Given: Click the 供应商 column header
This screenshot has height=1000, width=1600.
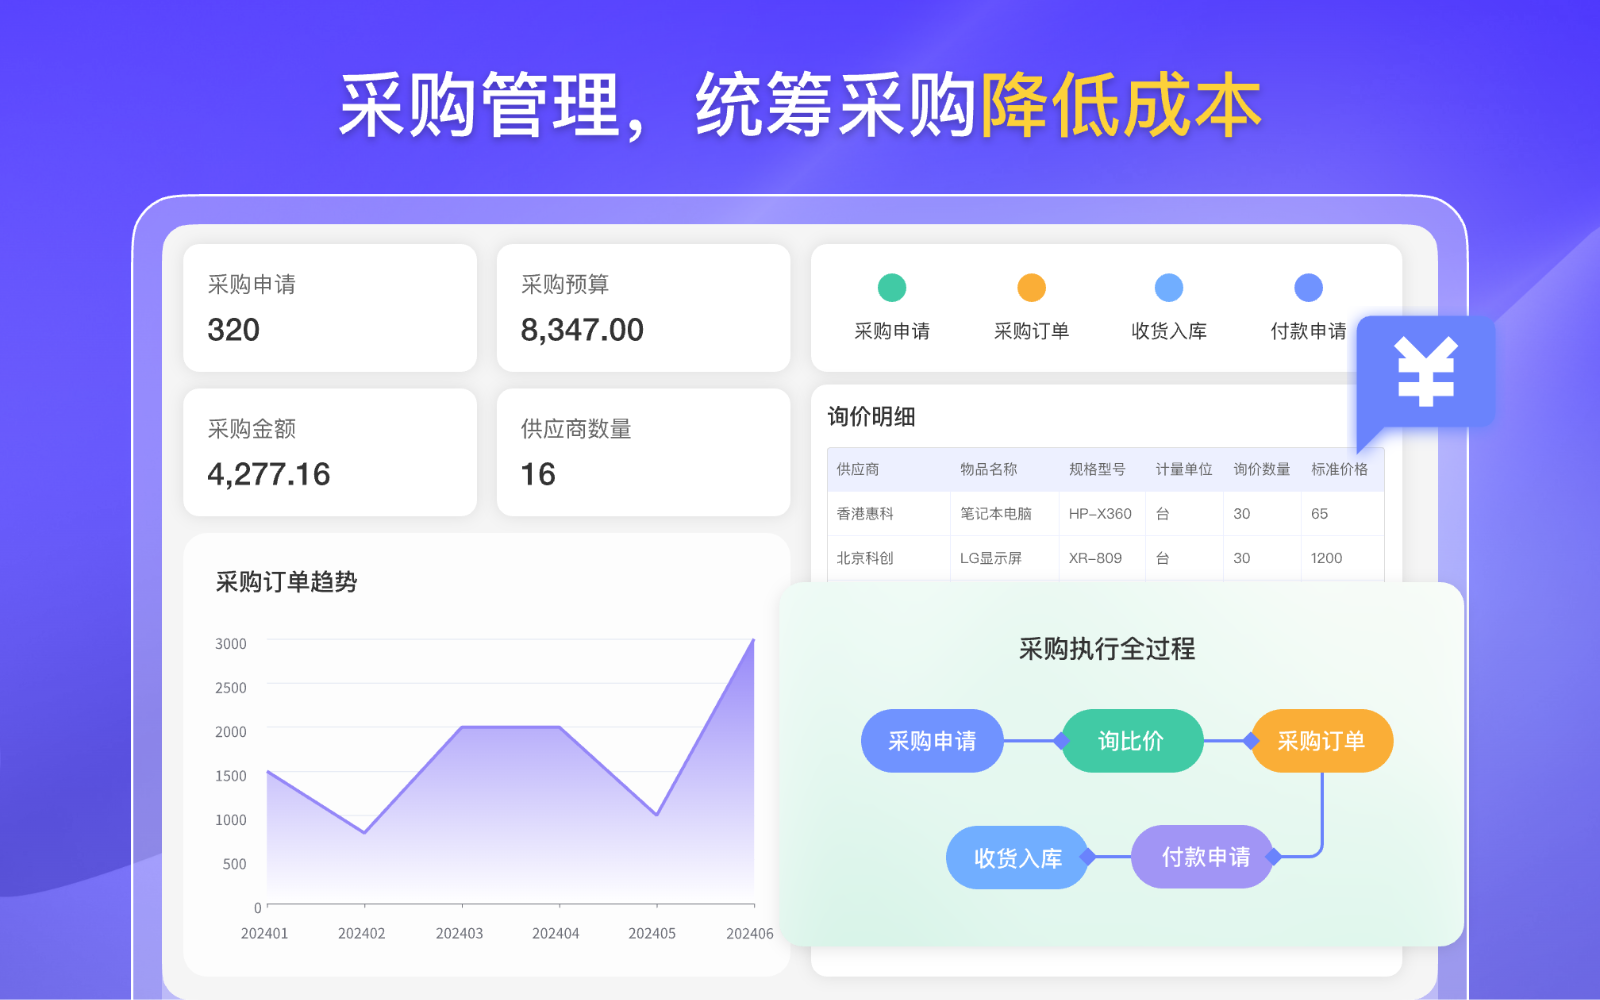Looking at the screenshot, I should click(858, 469).
